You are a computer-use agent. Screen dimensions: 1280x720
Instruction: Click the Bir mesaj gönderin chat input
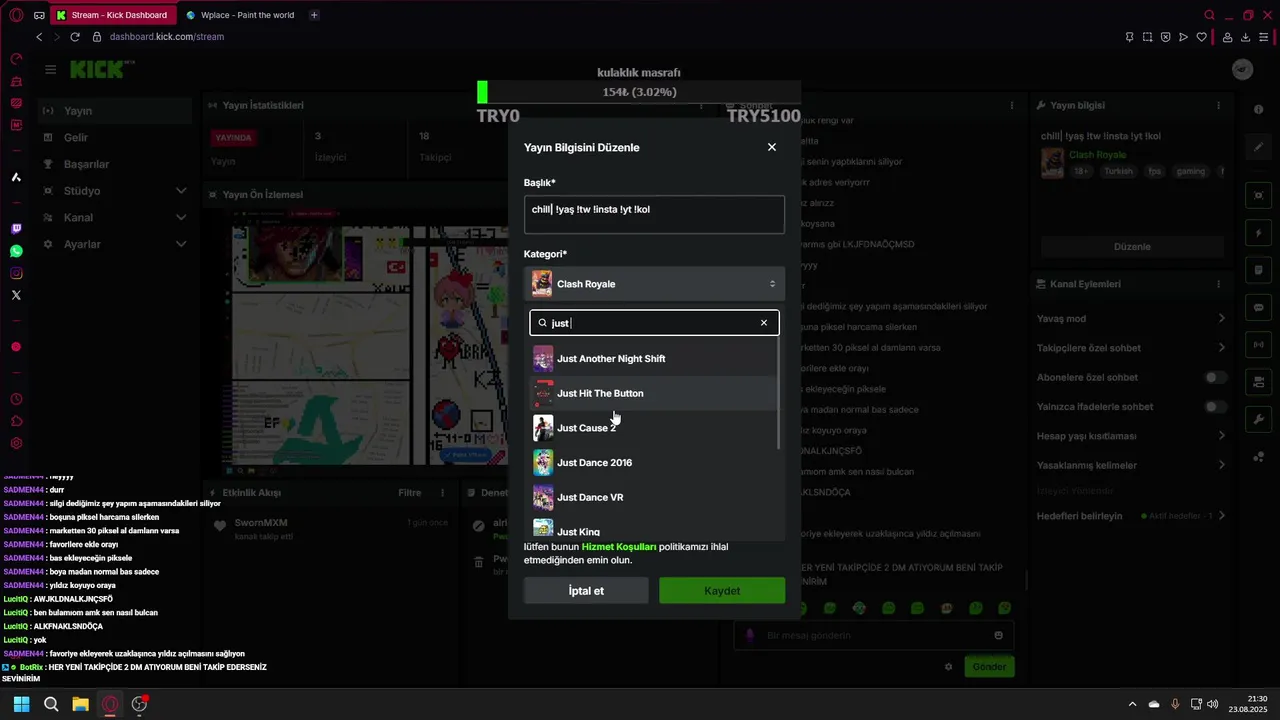coord(874,635)
